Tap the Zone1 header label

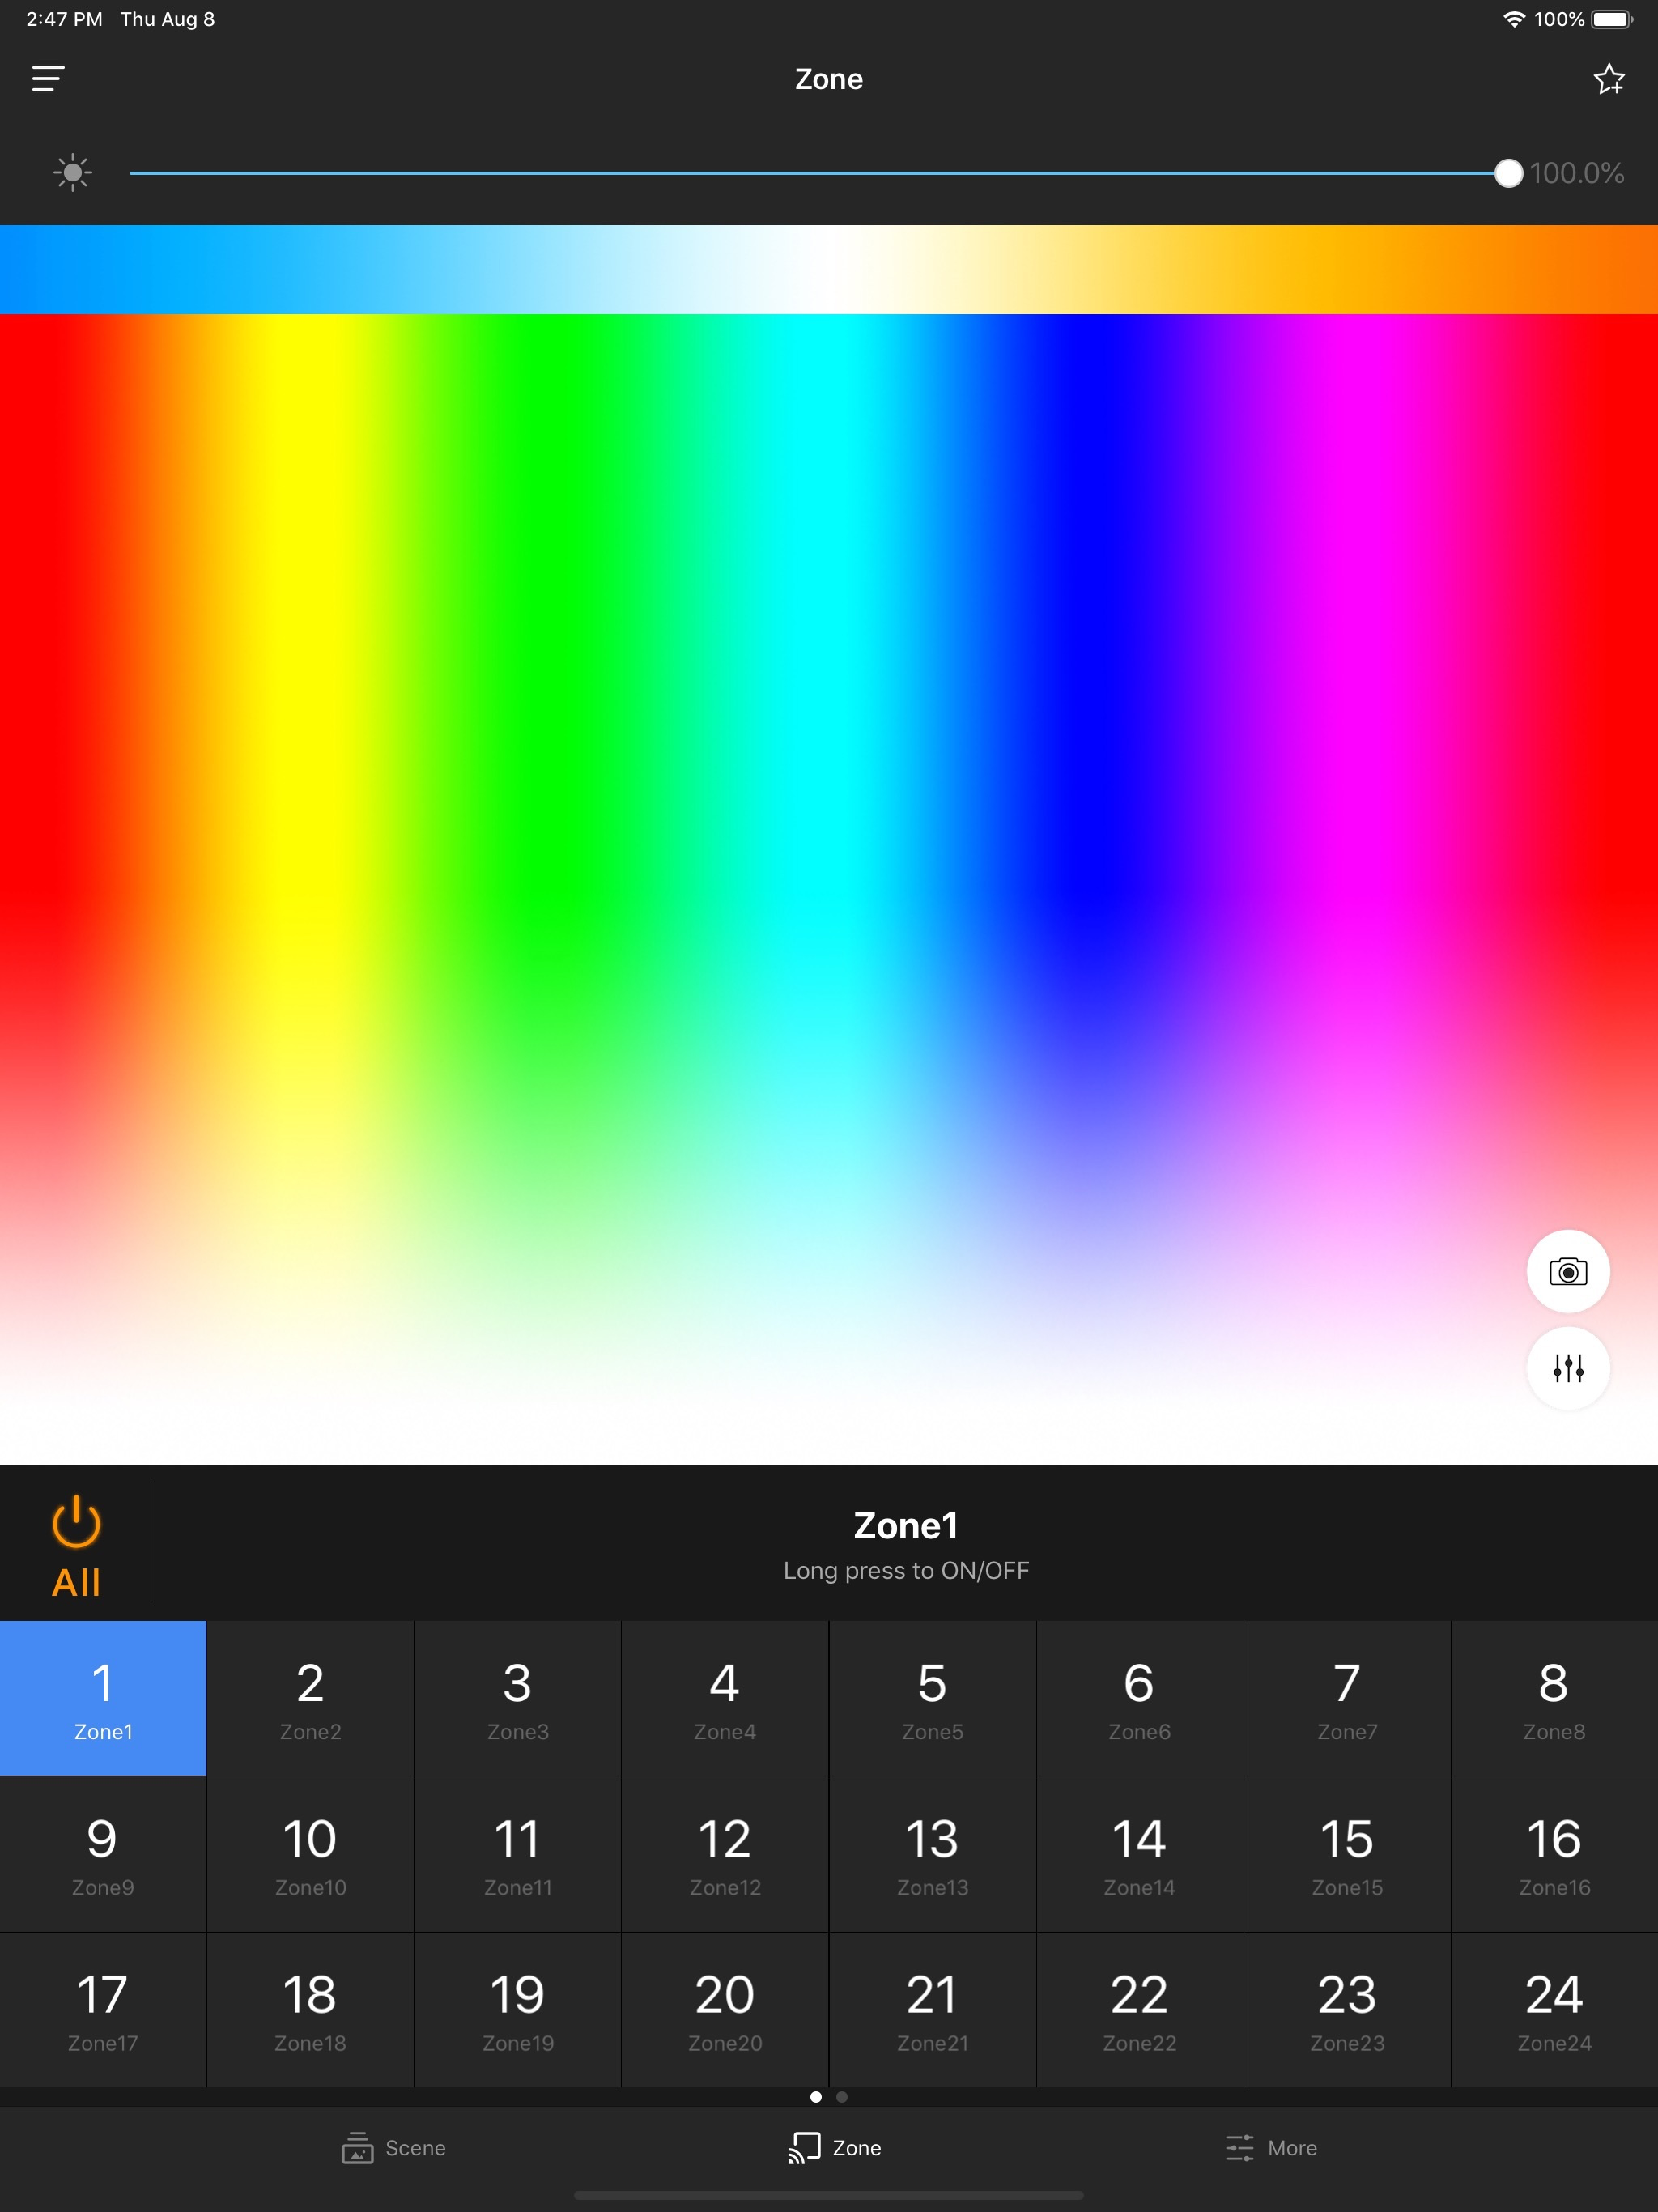(905, 1526)
